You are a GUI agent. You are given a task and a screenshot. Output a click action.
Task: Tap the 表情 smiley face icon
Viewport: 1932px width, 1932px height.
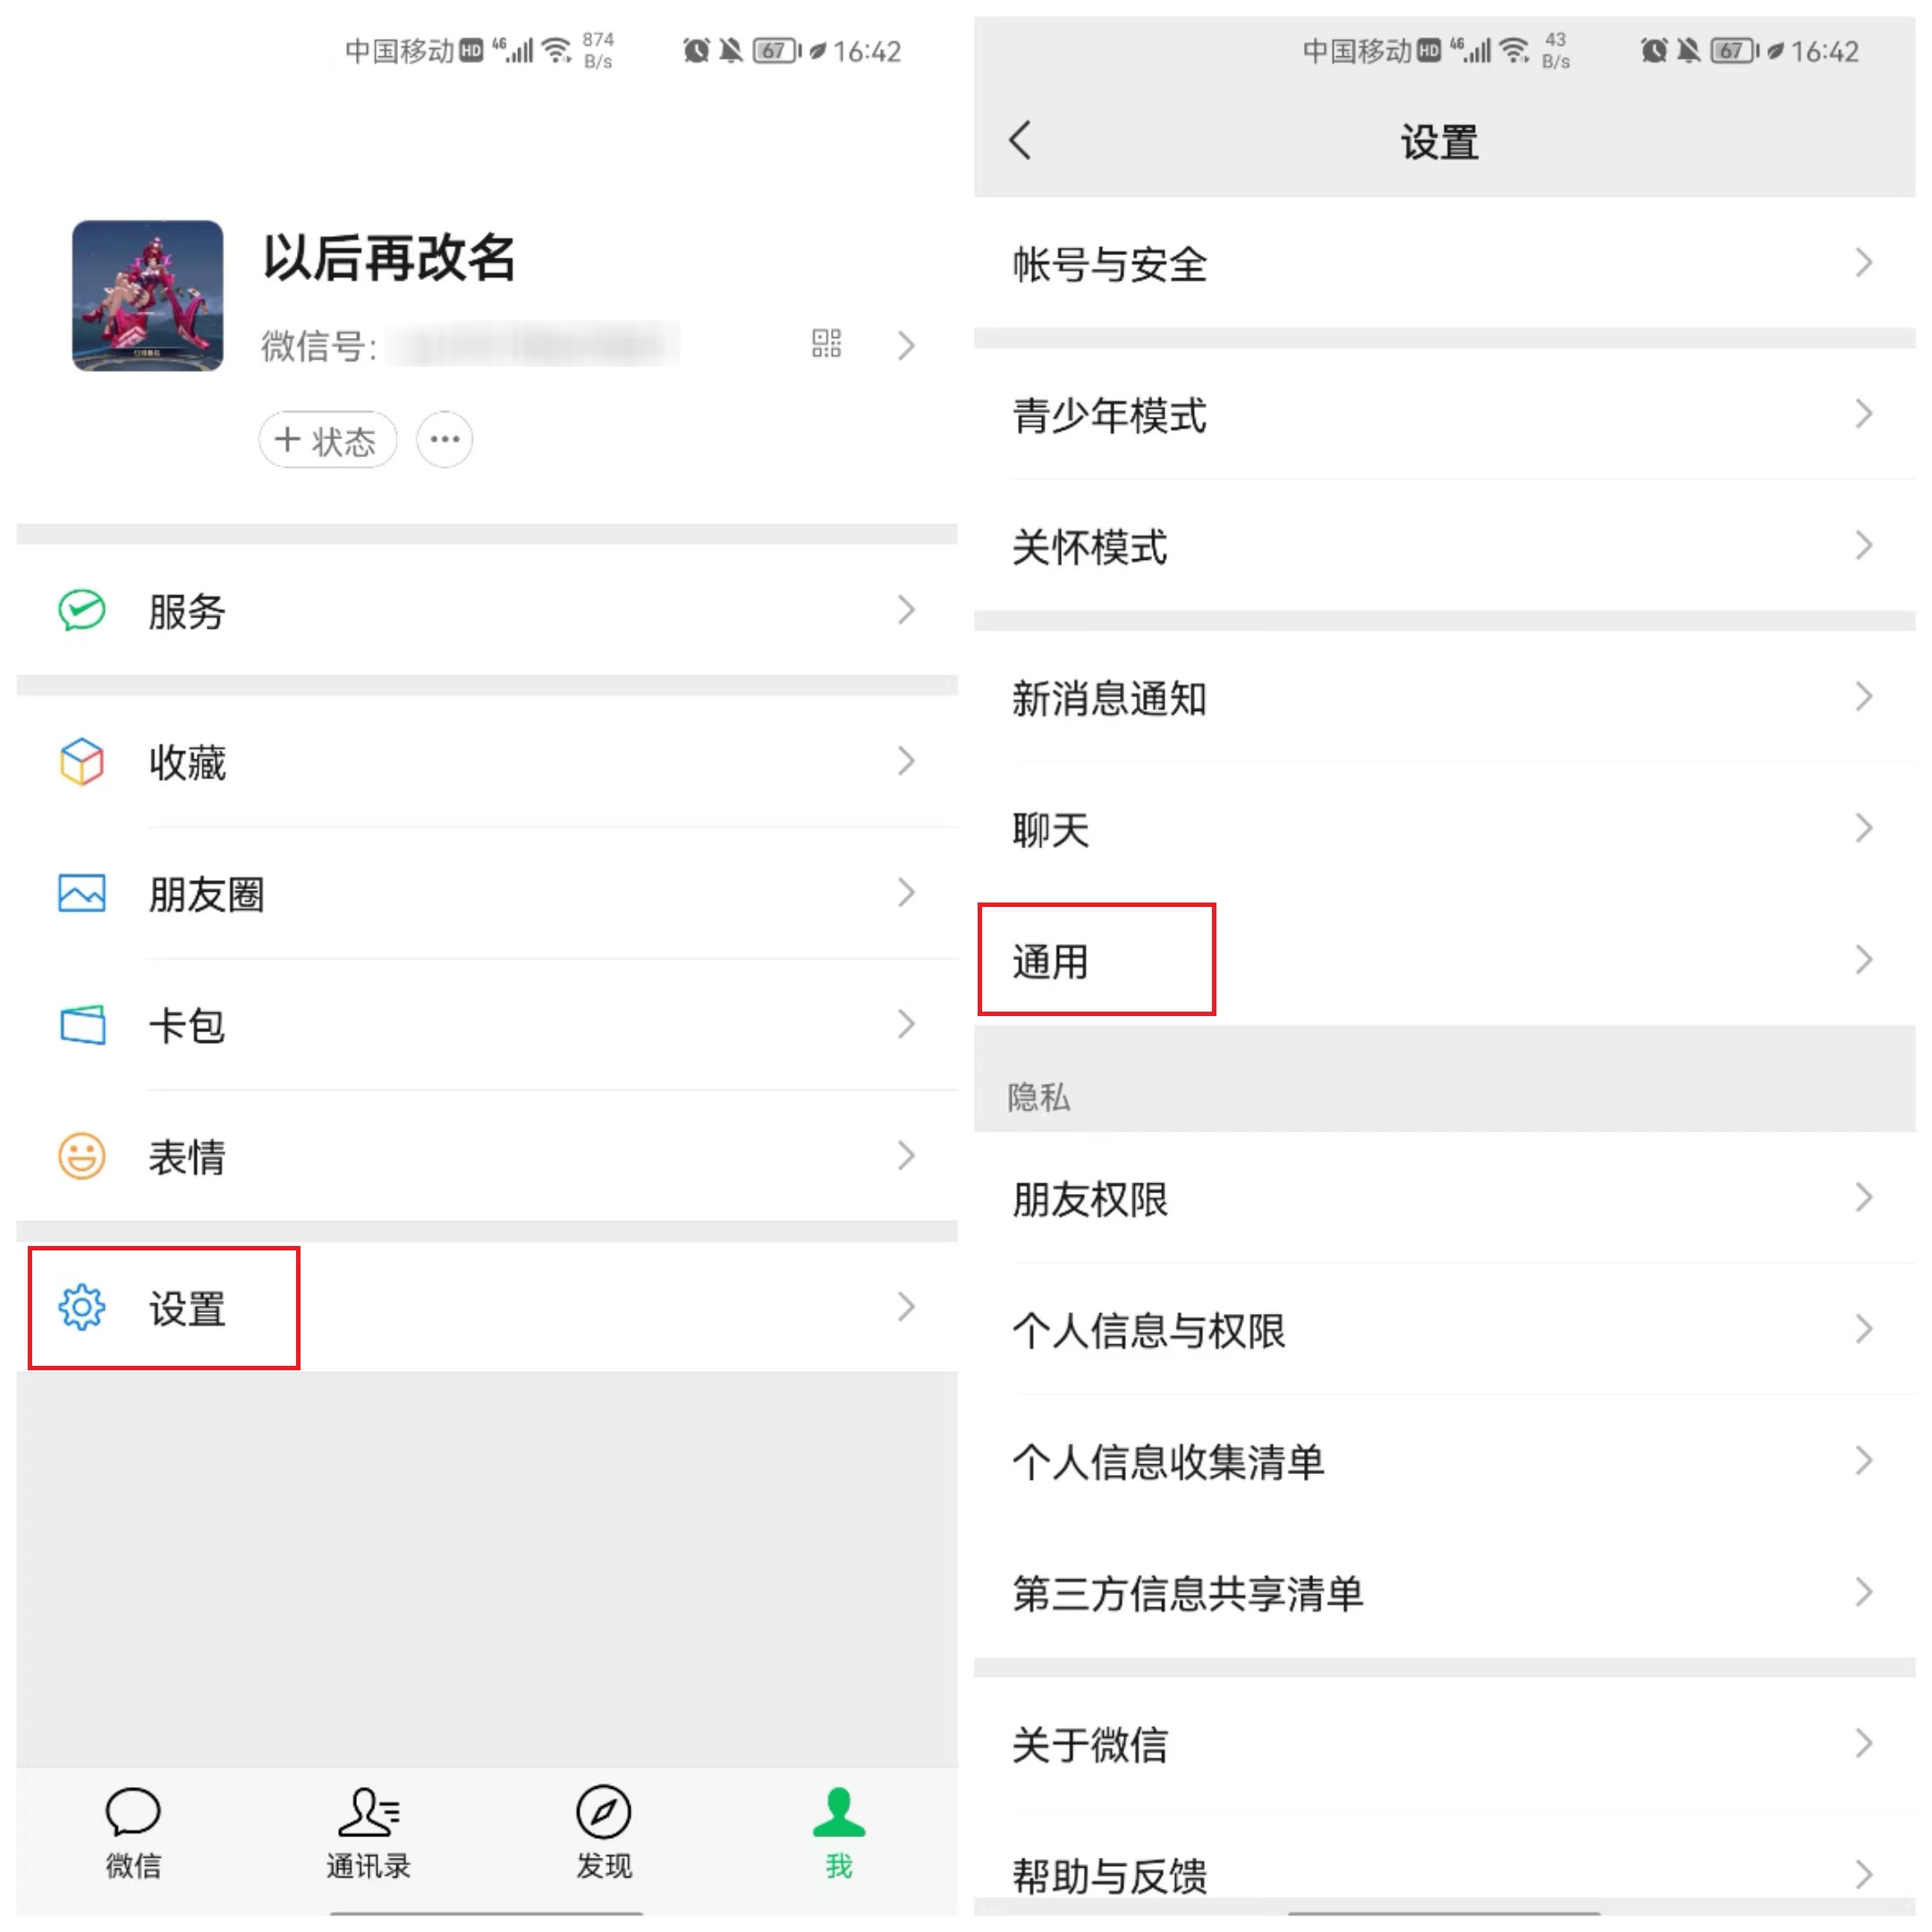(82, 1156)
